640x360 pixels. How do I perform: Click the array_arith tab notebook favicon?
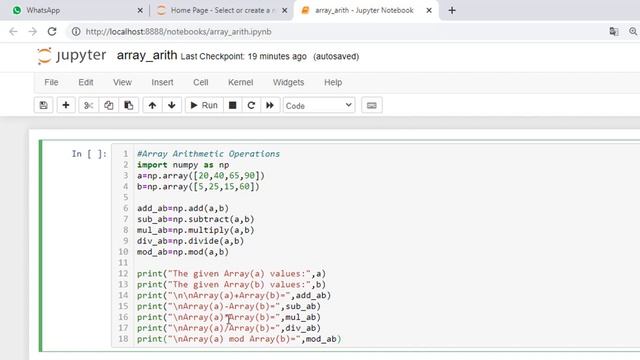coord(305,10)
